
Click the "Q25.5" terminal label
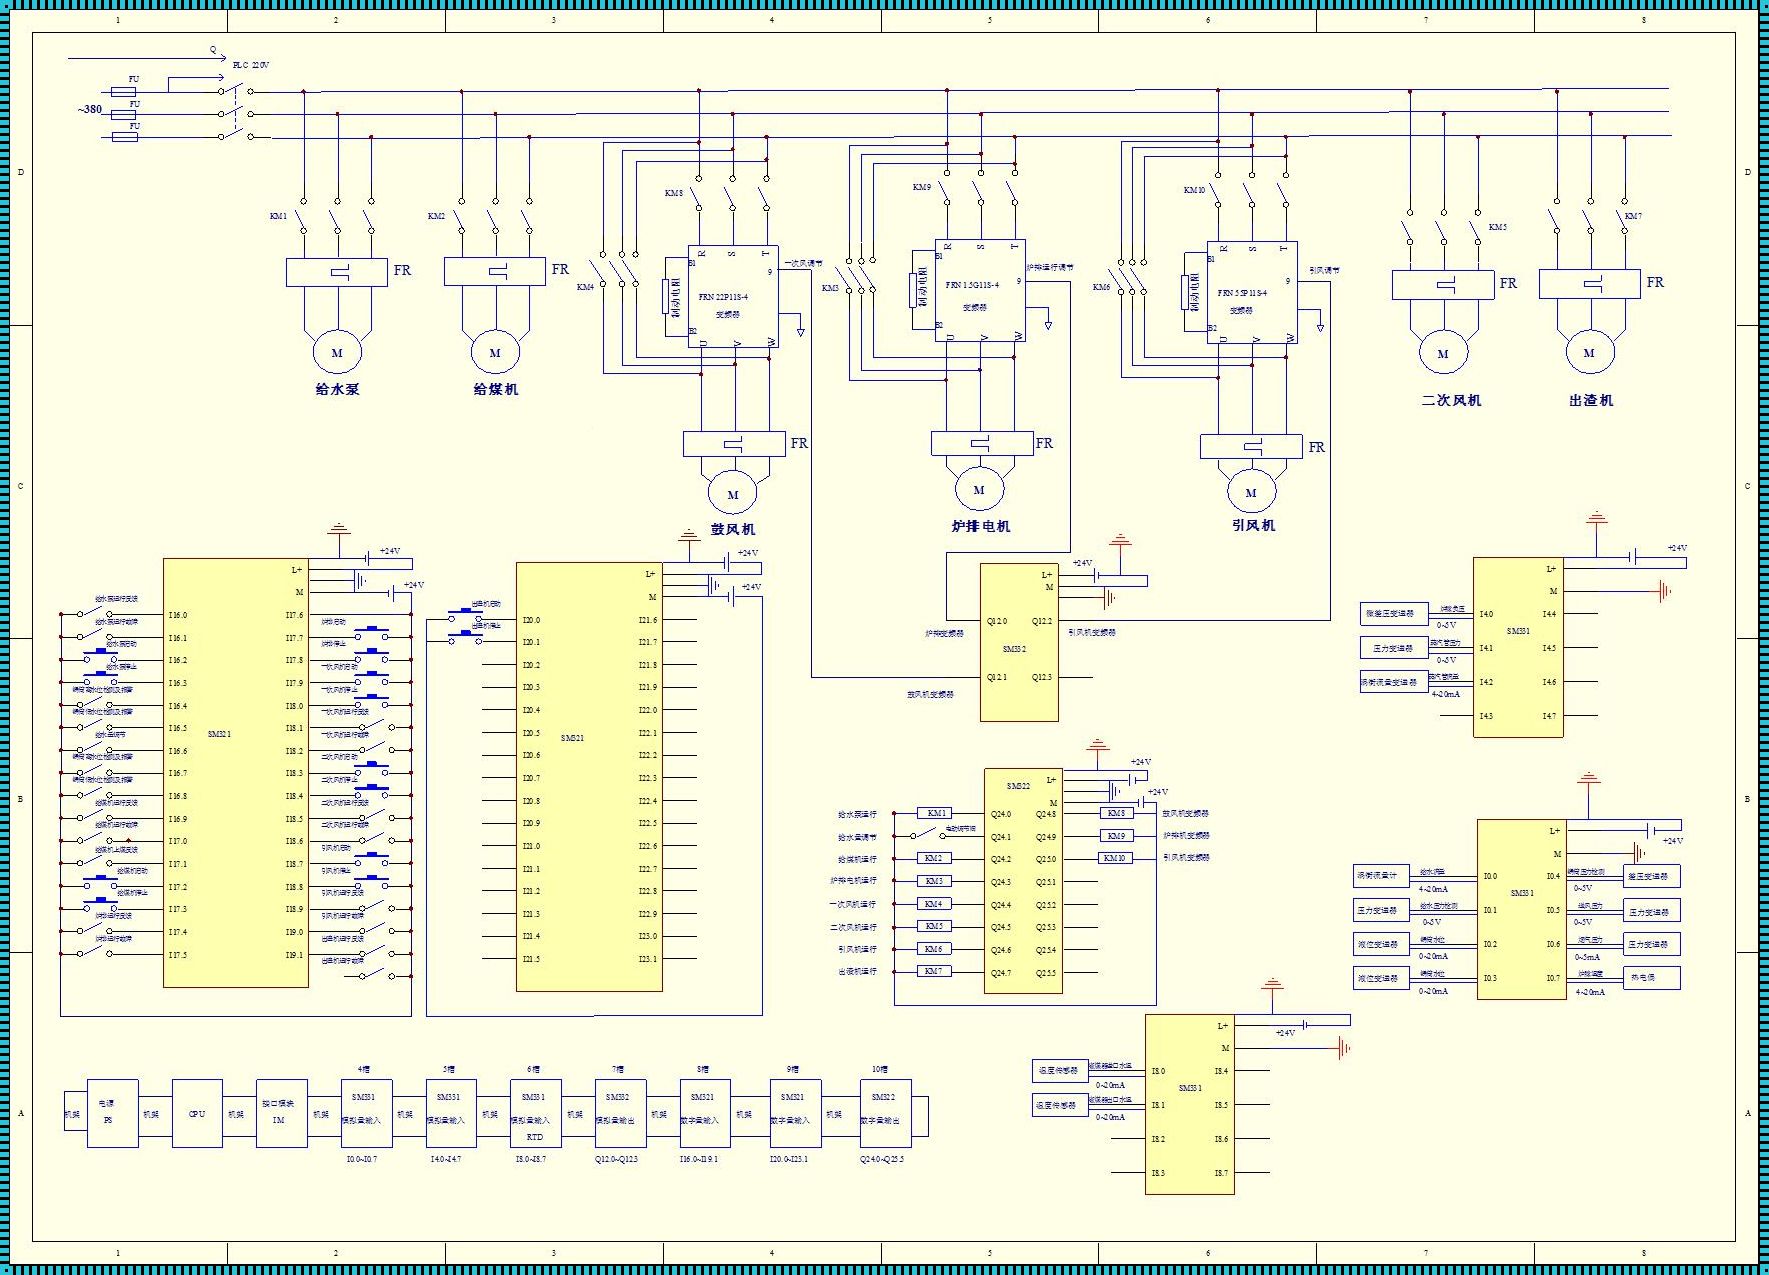1046,973
